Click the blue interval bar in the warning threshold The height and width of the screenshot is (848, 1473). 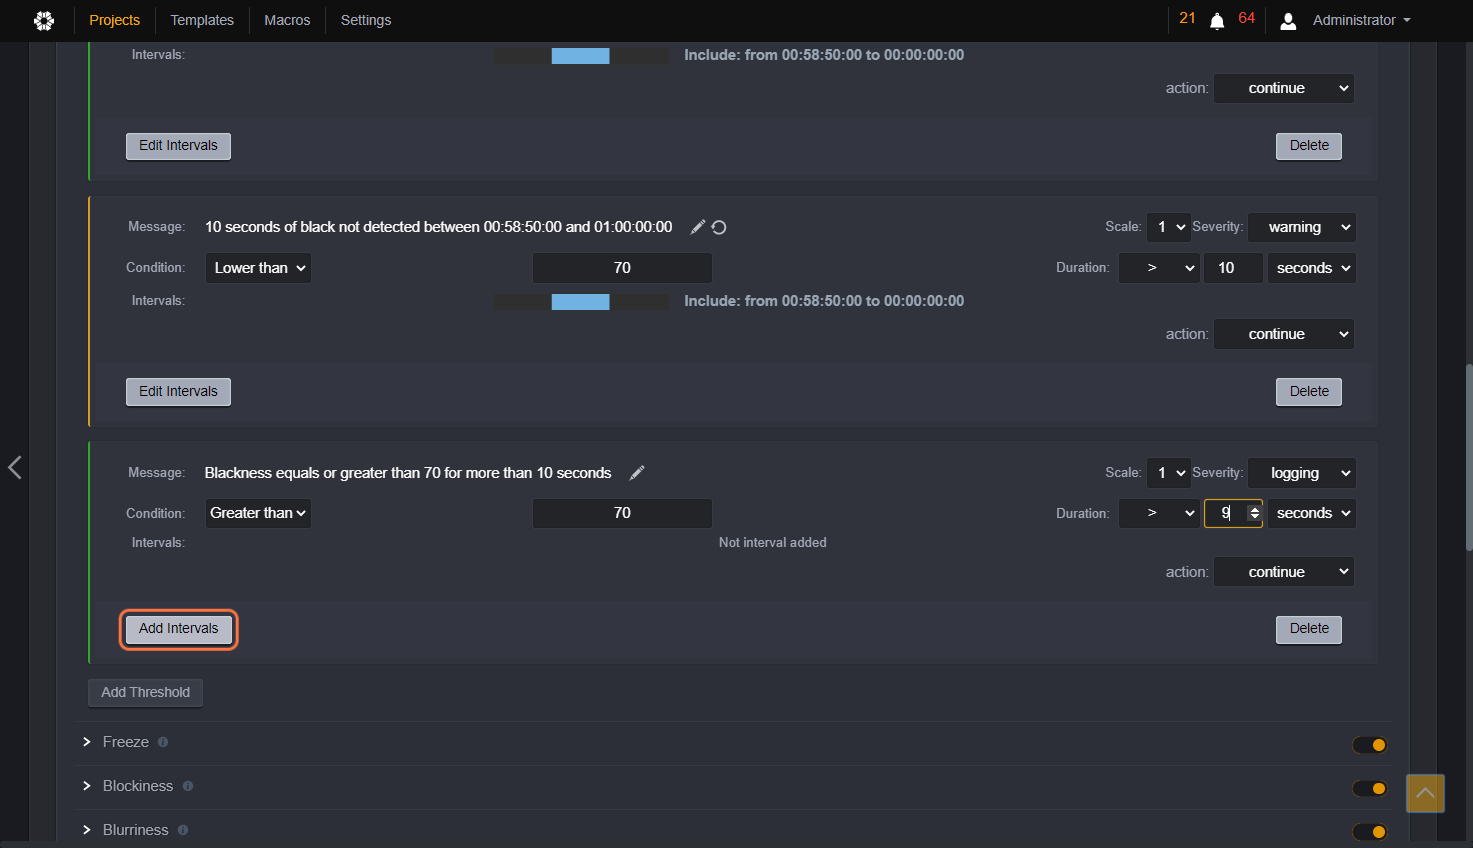tap(580, 302)
